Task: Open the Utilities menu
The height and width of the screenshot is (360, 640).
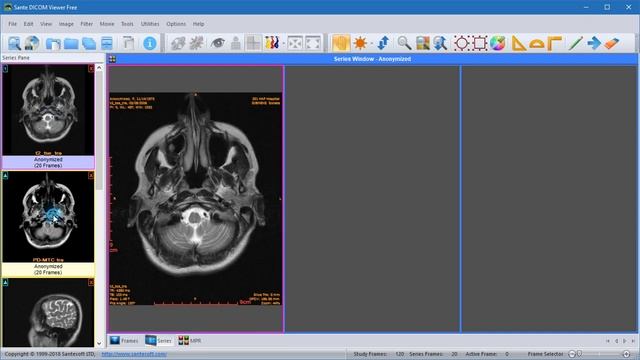Action: click(150, 24)
